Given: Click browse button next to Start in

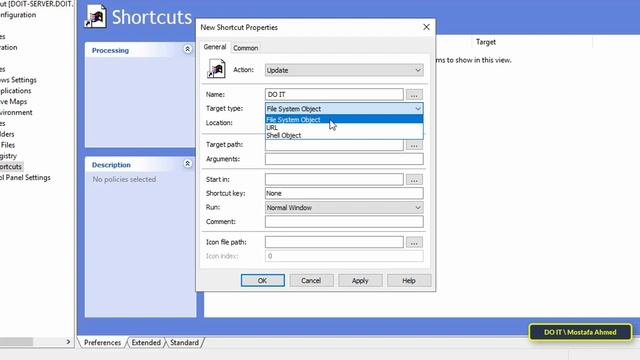Looking at the screenshot, I should coord(414,180).
